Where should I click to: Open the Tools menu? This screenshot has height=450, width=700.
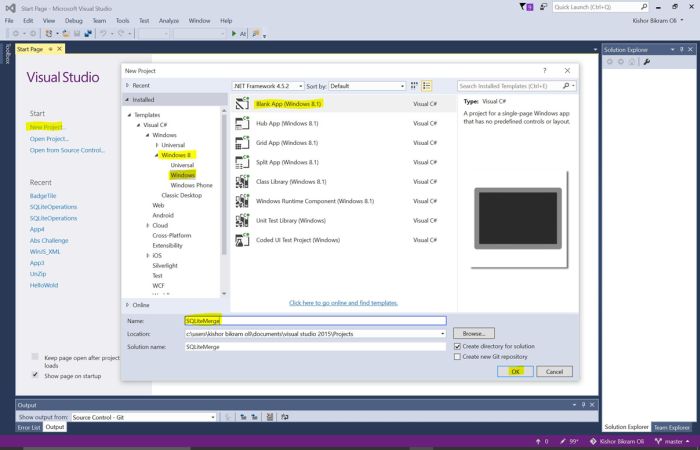[122, 21]
